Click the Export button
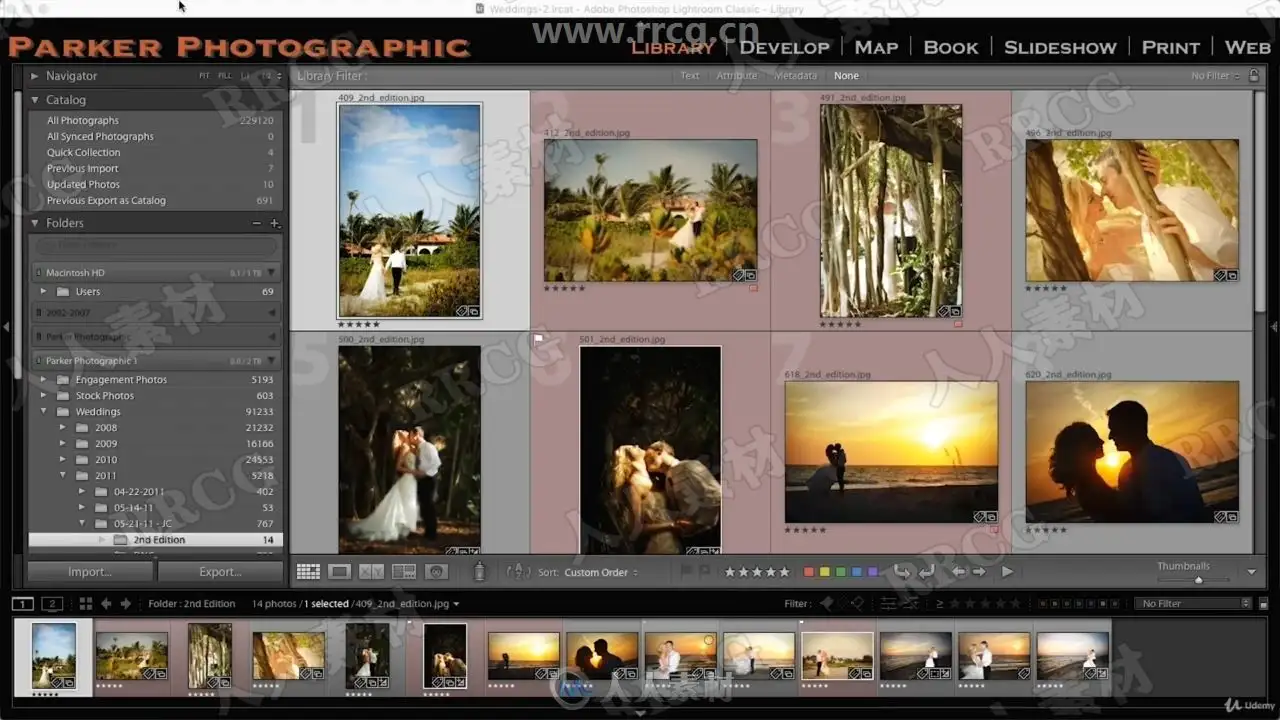This screenshot has width=1280, height=720. click(x=220, y=572)
